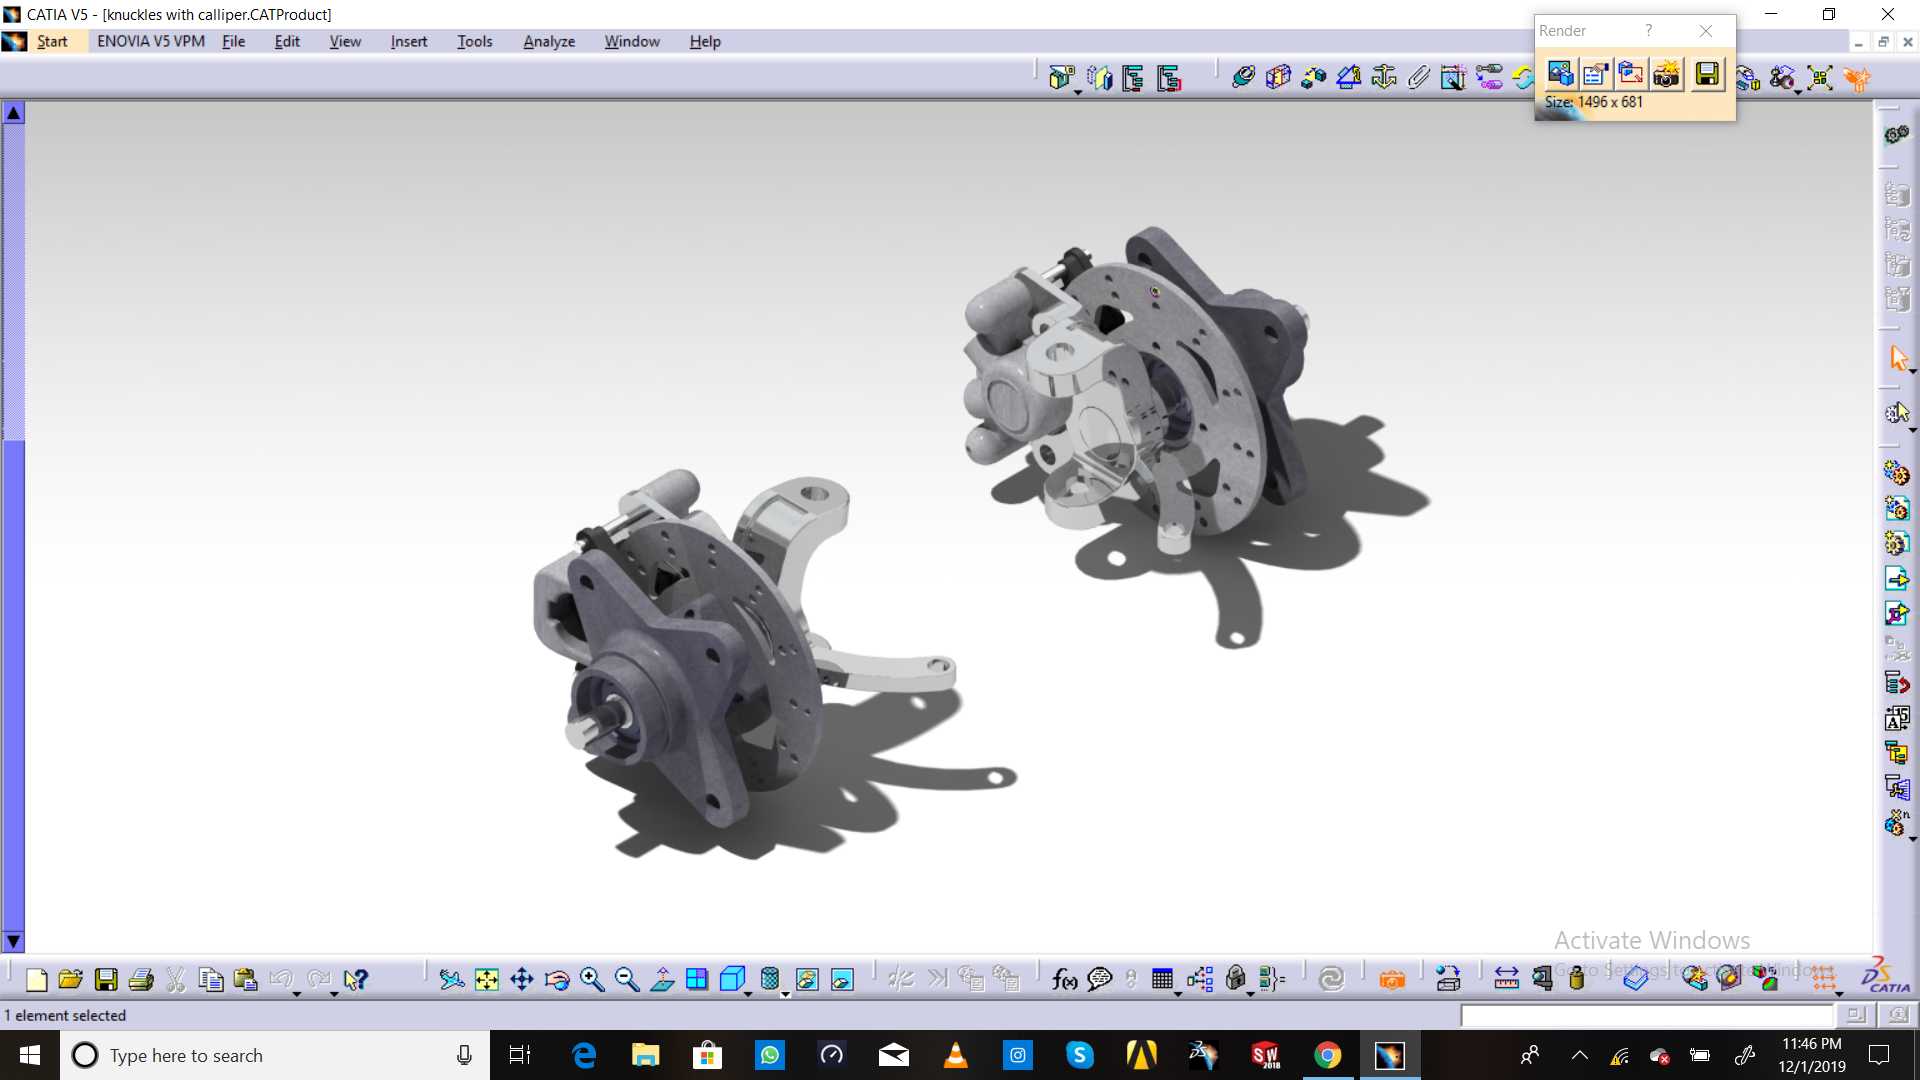Click the New document icon
1920x1080 pixels.
37,980
